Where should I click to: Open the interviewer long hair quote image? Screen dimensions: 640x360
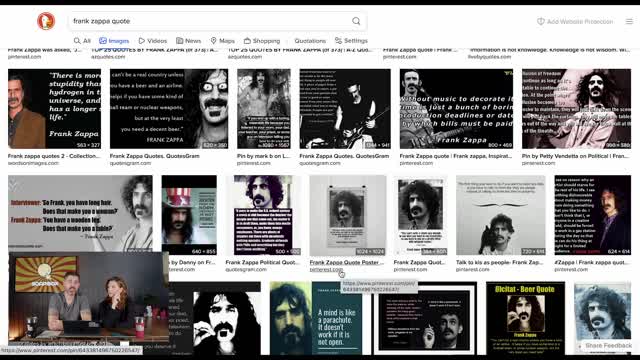[80, 213]
